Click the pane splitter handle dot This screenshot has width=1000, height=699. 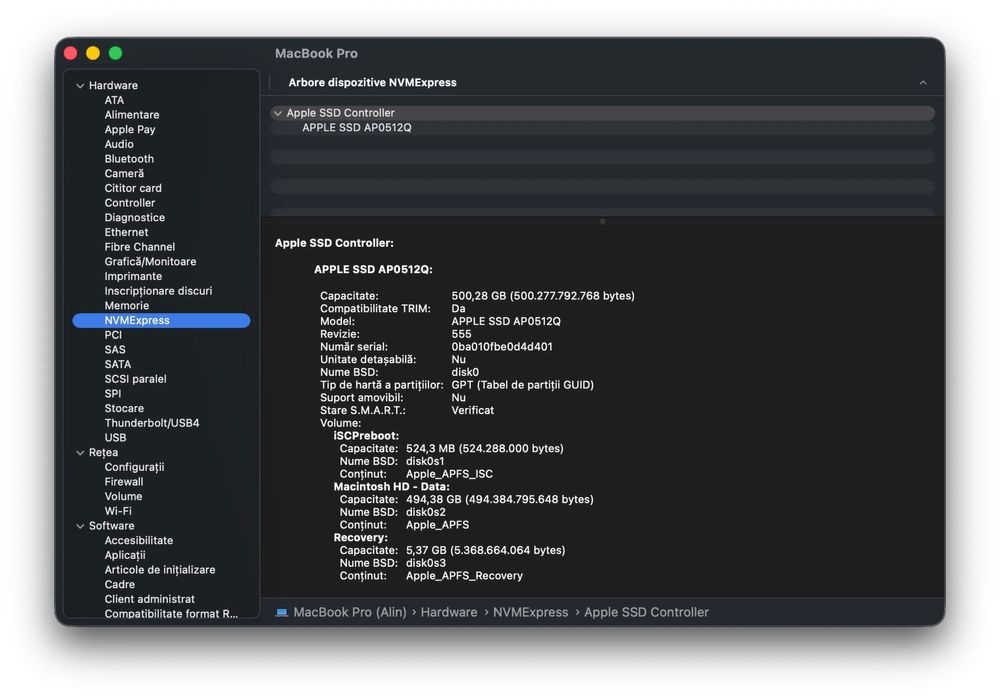pyautogui.click(x=603, y=221)
